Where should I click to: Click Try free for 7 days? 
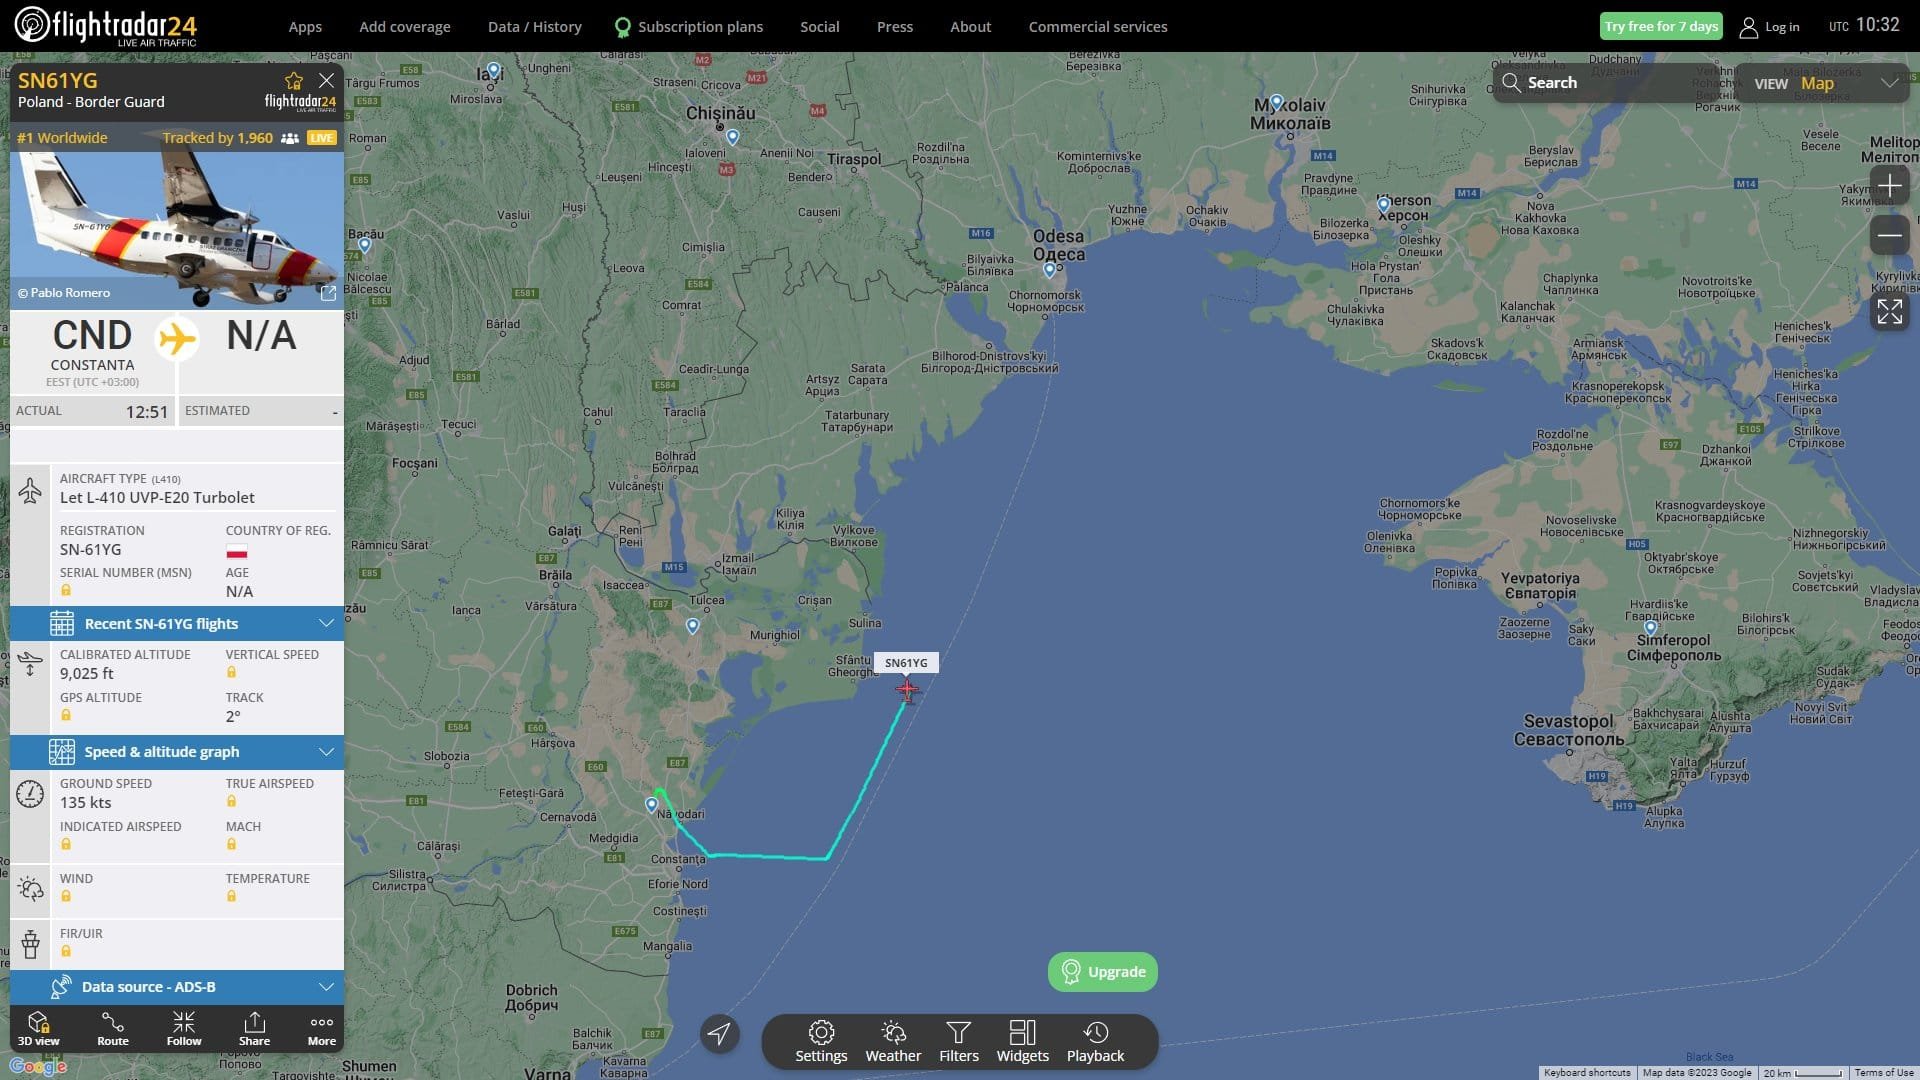click(x=1661, y=27)
